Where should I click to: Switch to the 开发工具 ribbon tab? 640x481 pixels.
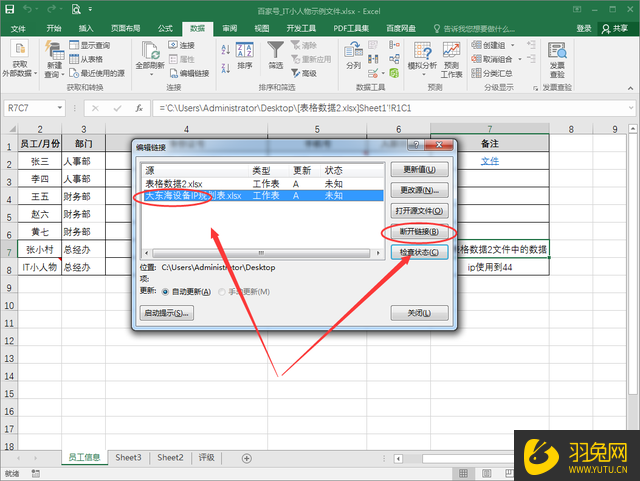coord(301,29)
